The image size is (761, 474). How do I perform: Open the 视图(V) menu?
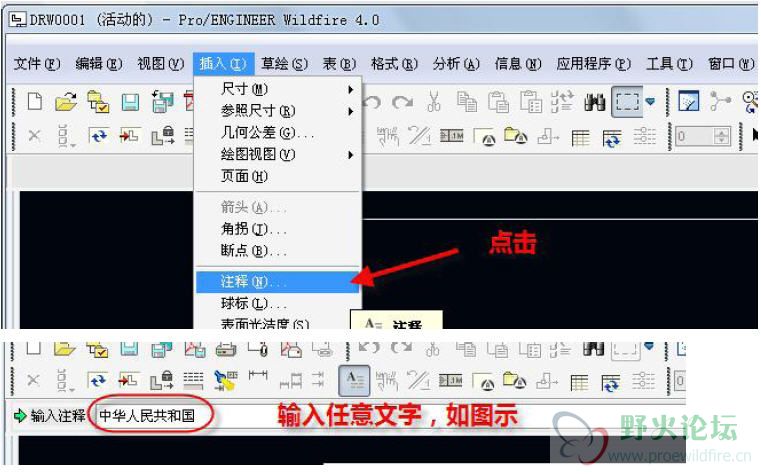coord(161,64)
